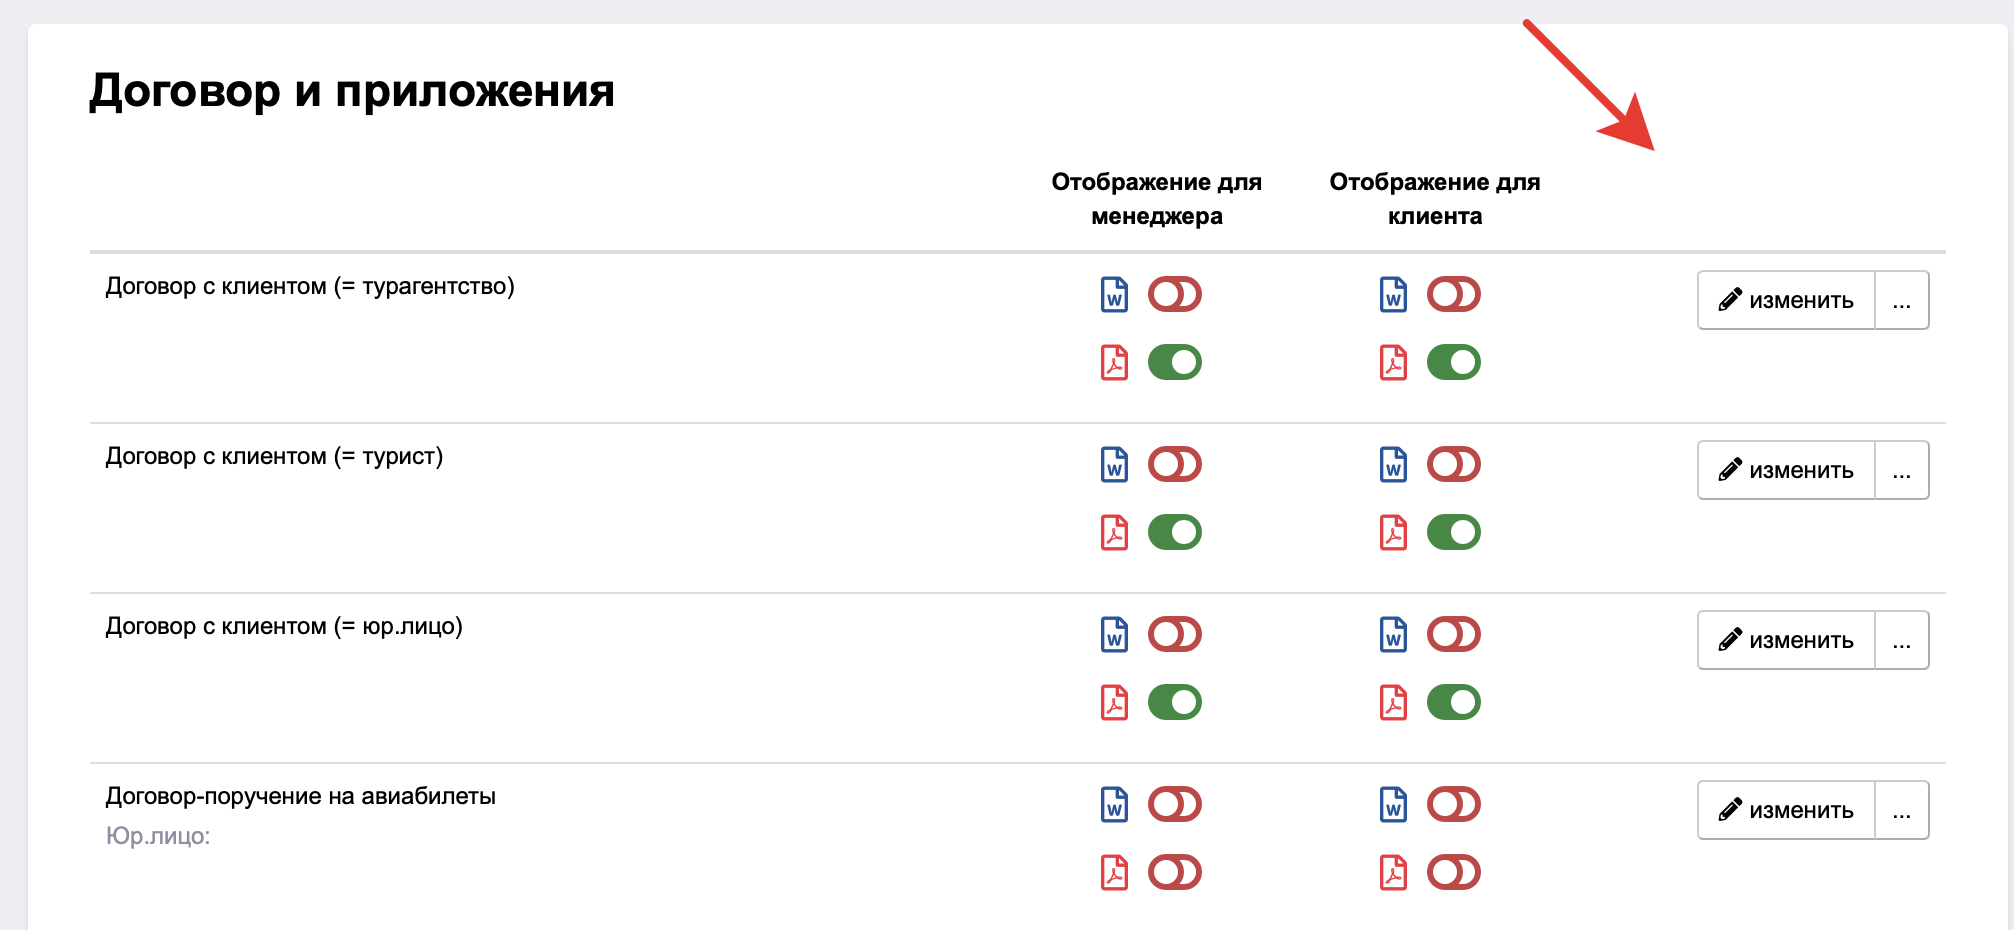Disable manager PDF toggle for юр.лицо contract
The height and width of the screenshot is (930, 2014).
[x=1175, y=702]
